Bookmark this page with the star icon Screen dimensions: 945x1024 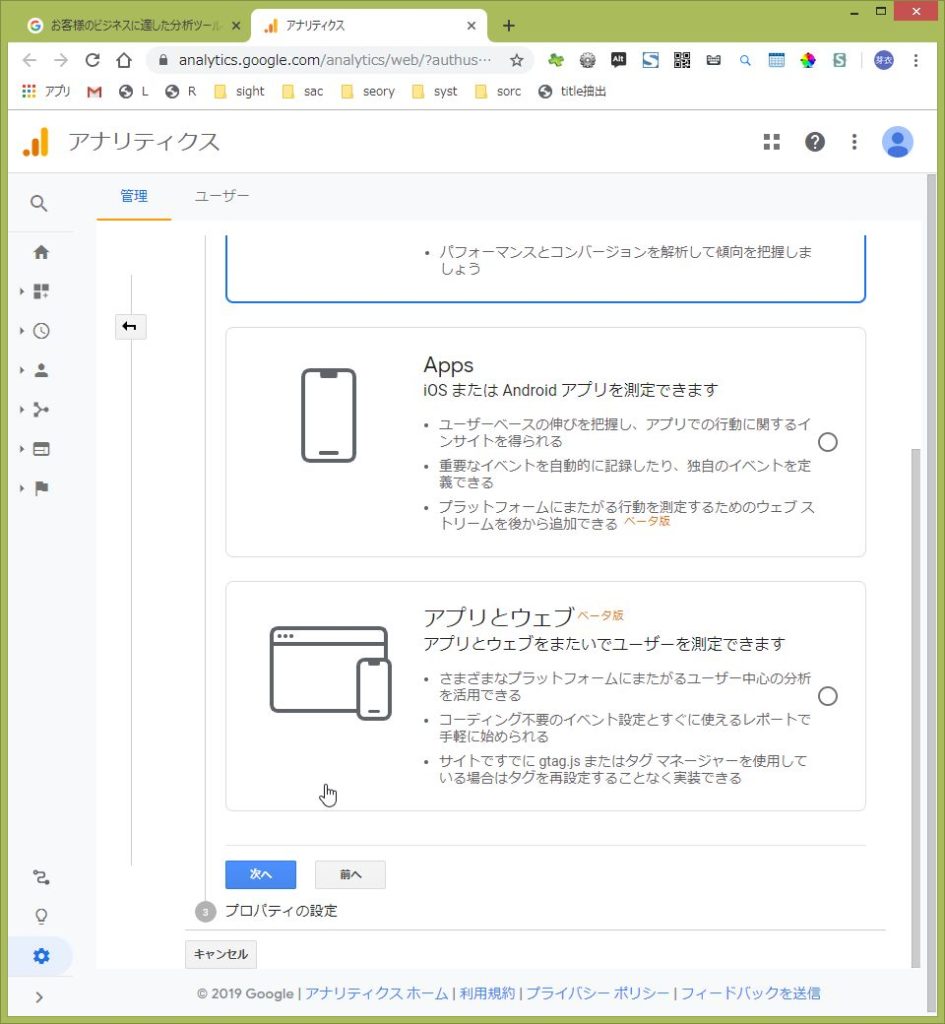point(517,60)
